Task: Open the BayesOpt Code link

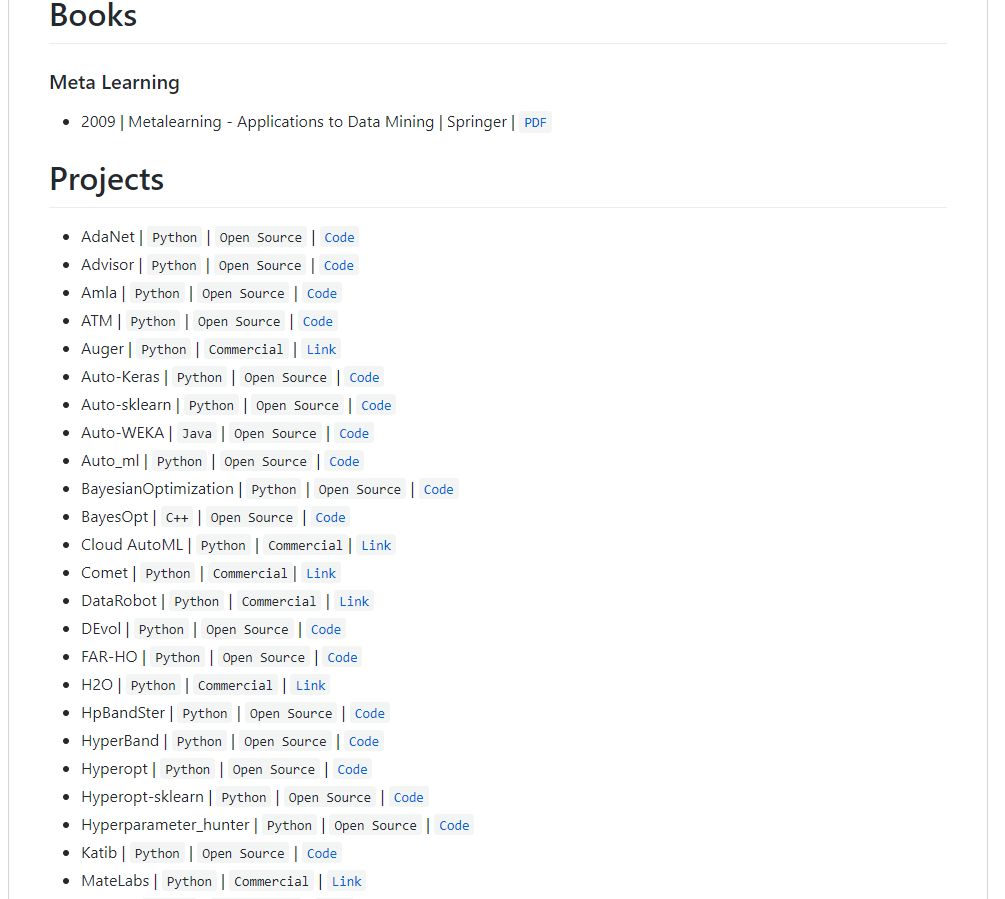Action: pyautogui.click(x=330, y=518)
